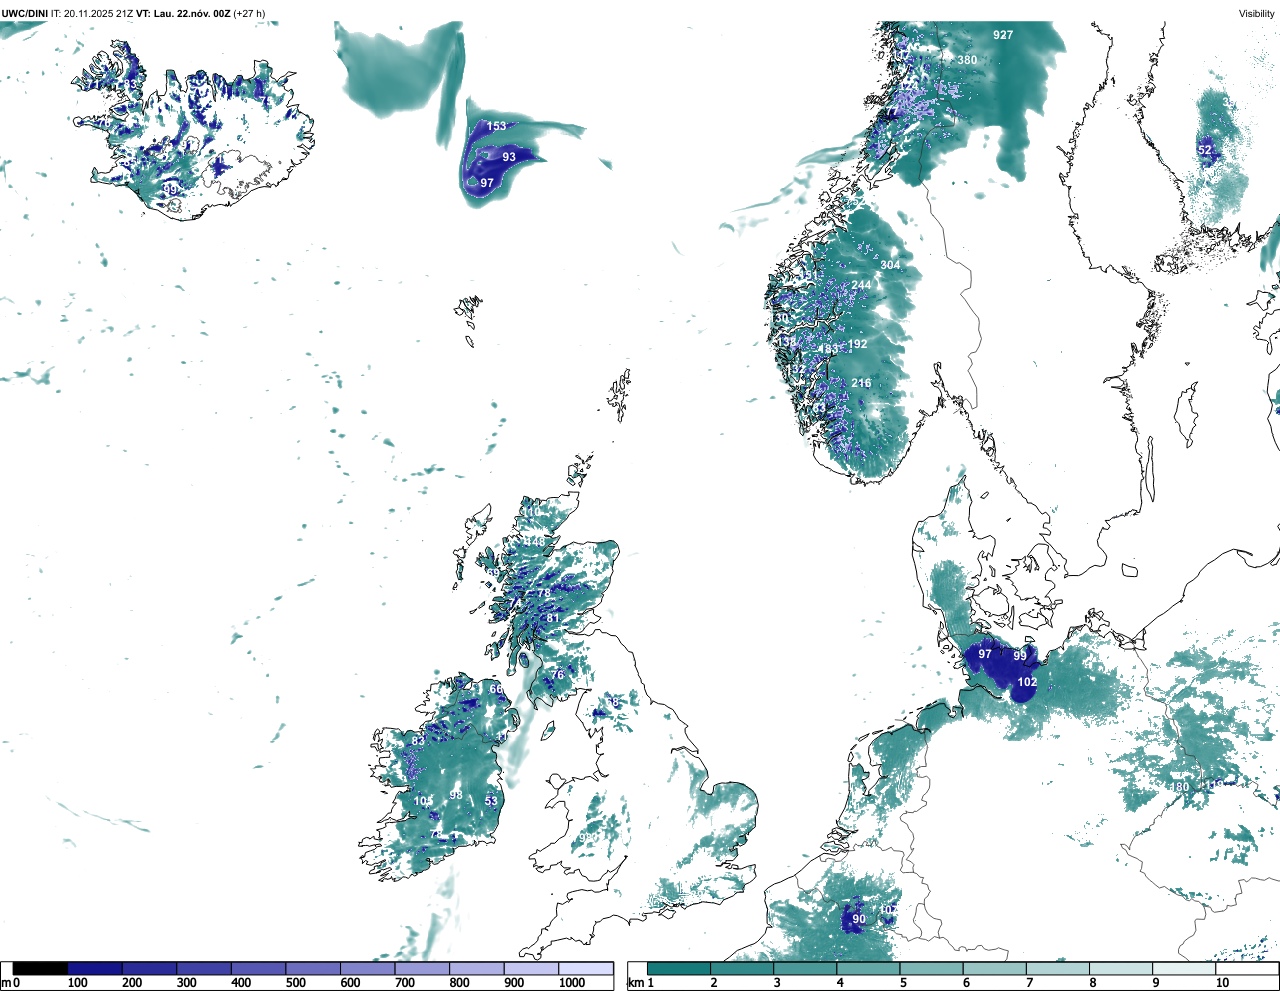Click the 5–6 km legend swatch
The image size is (1280, 991).
pos(932,969)
